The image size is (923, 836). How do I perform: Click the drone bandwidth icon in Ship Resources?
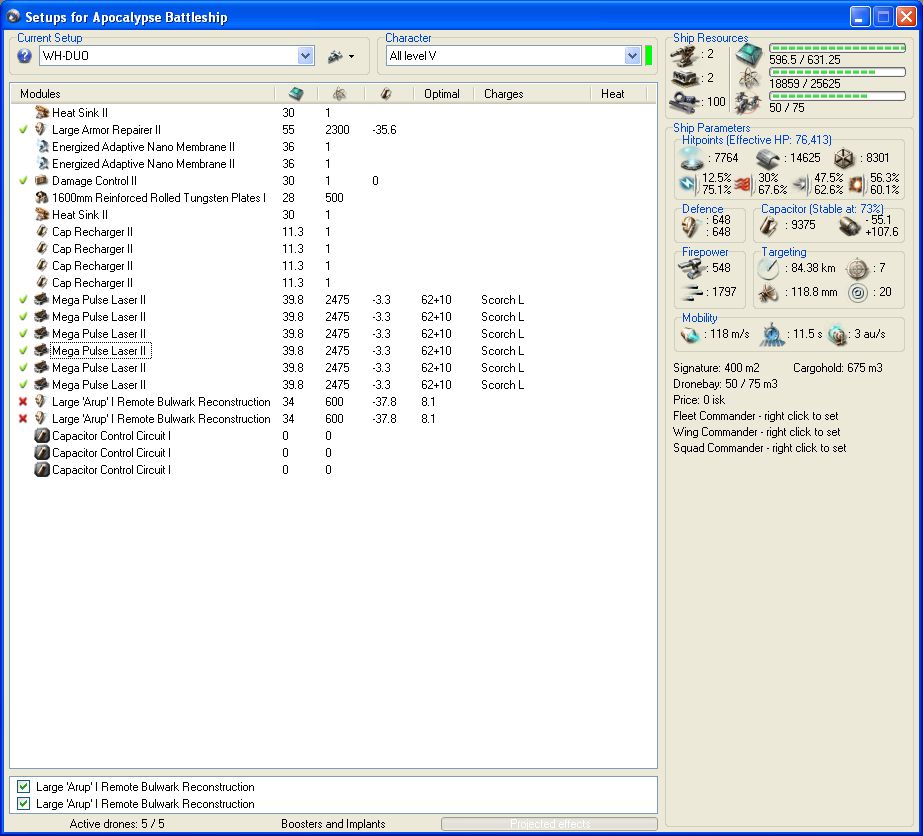[747, 102]
